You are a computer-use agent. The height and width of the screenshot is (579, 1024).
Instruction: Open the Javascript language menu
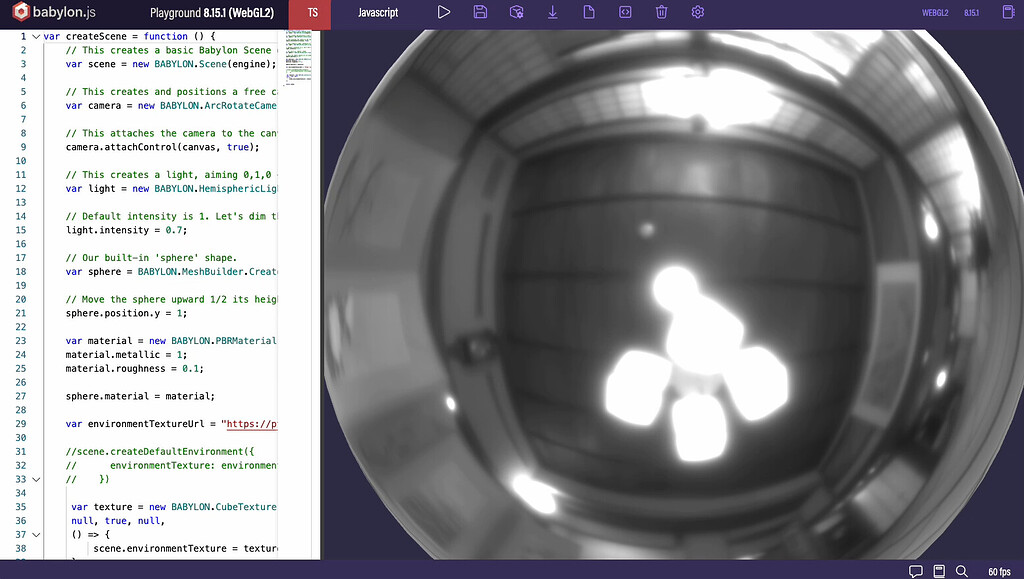tap(376, 14)
